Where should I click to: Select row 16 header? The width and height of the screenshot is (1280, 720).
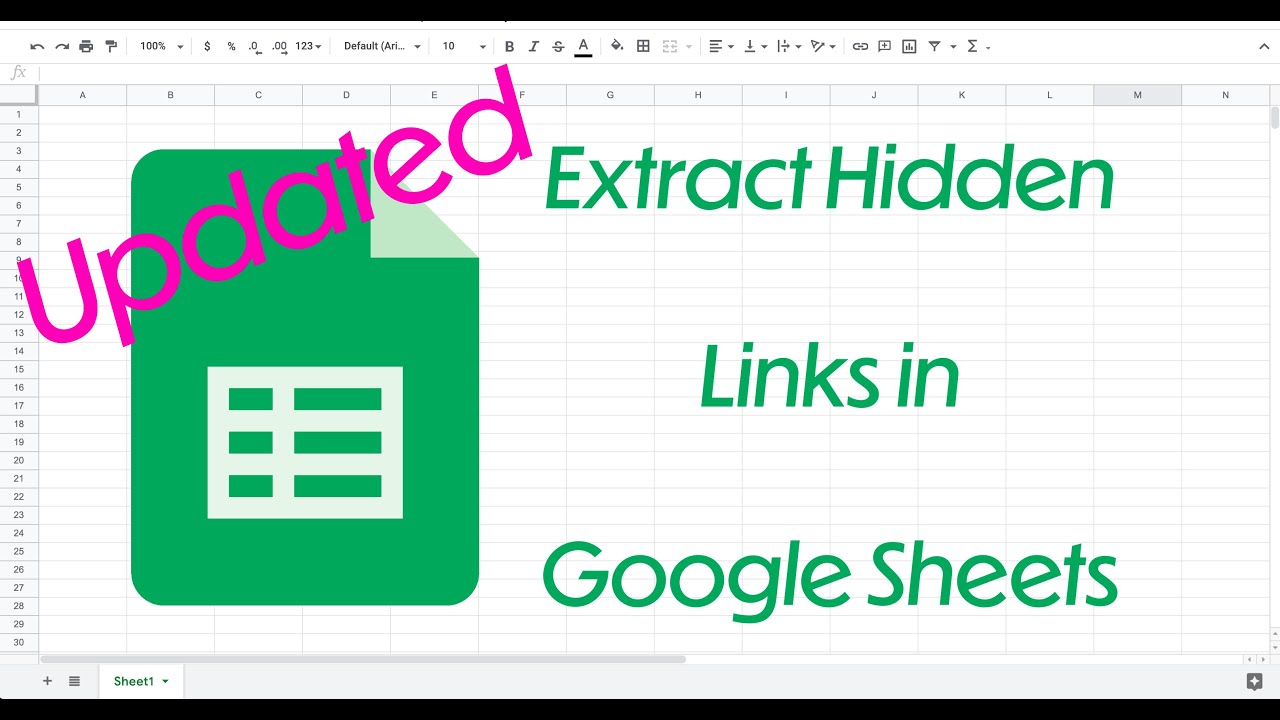tap(19, 387)
